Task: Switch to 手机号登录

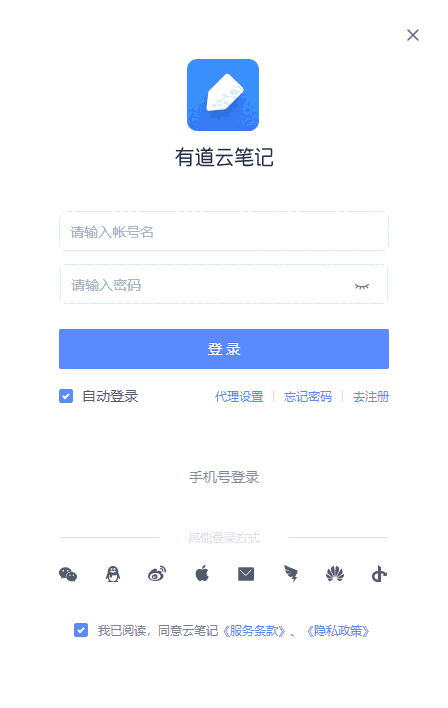Action: (x=224, y=477)
